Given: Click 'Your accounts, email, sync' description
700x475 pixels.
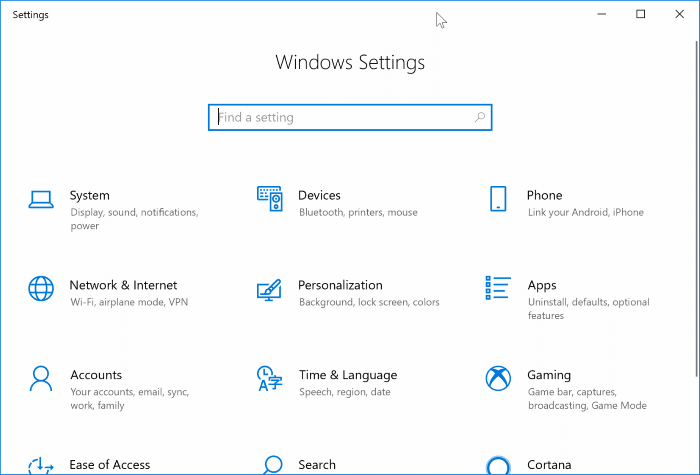Looking at the screenshot, I should click(129, 398).
